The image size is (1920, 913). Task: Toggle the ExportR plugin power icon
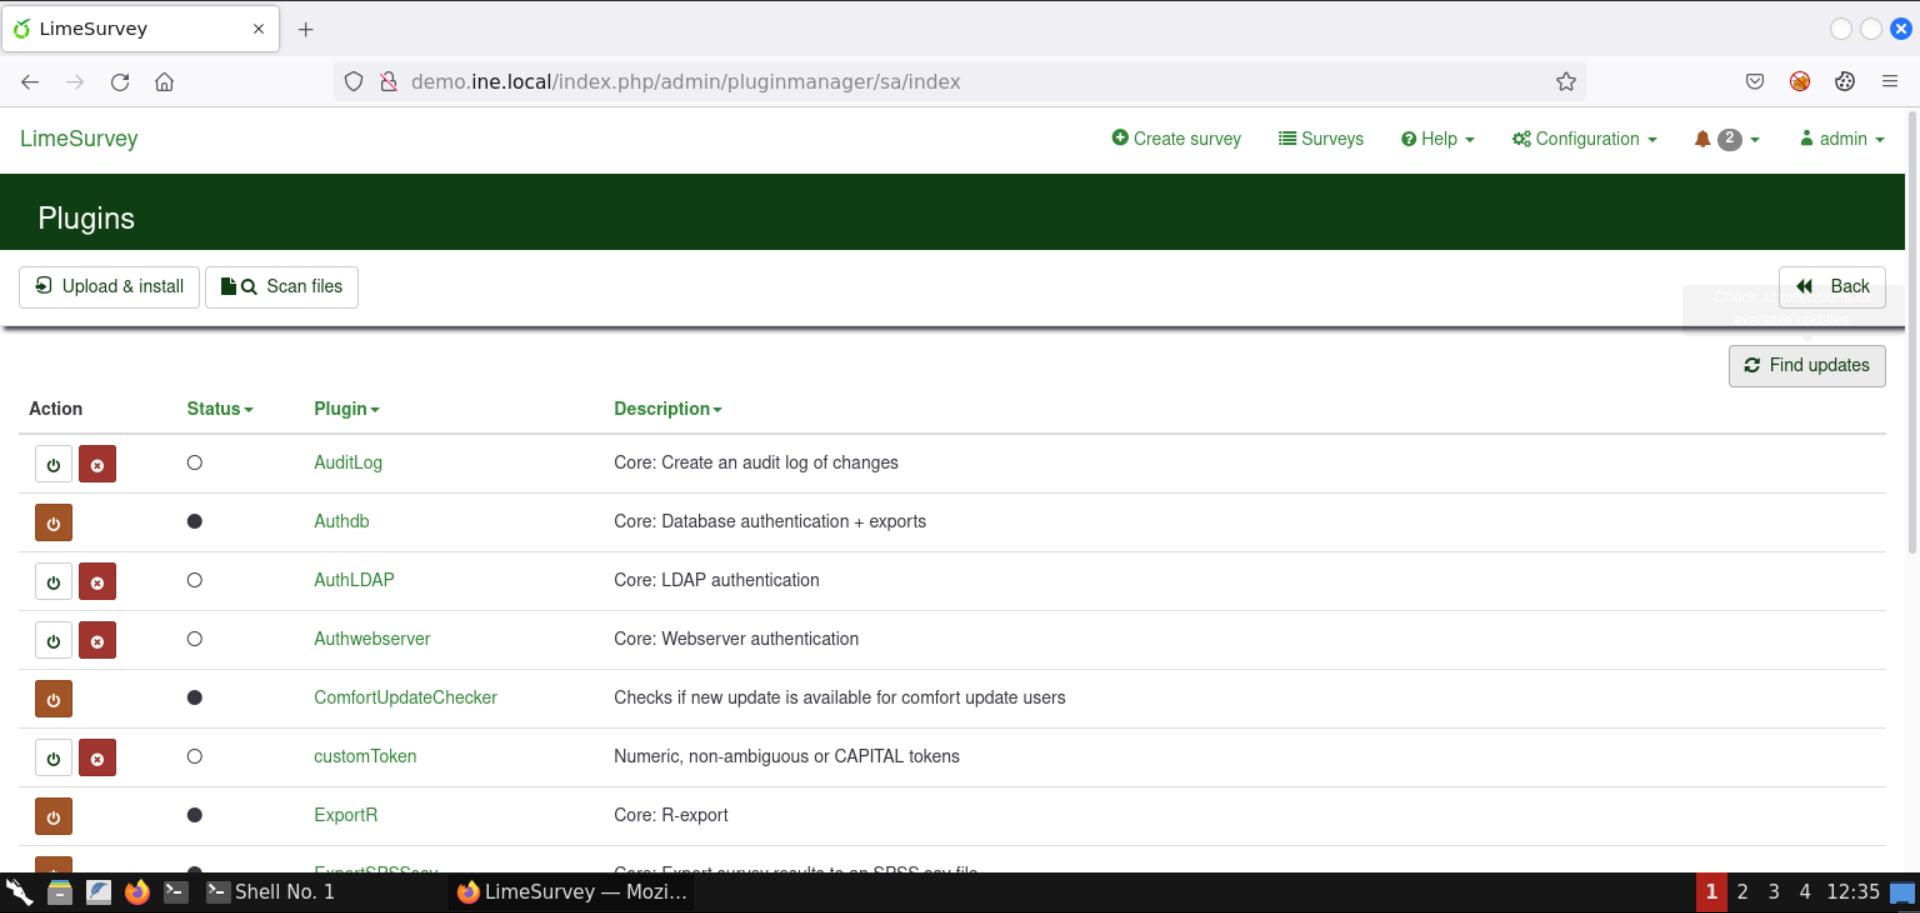pos(53,816)
